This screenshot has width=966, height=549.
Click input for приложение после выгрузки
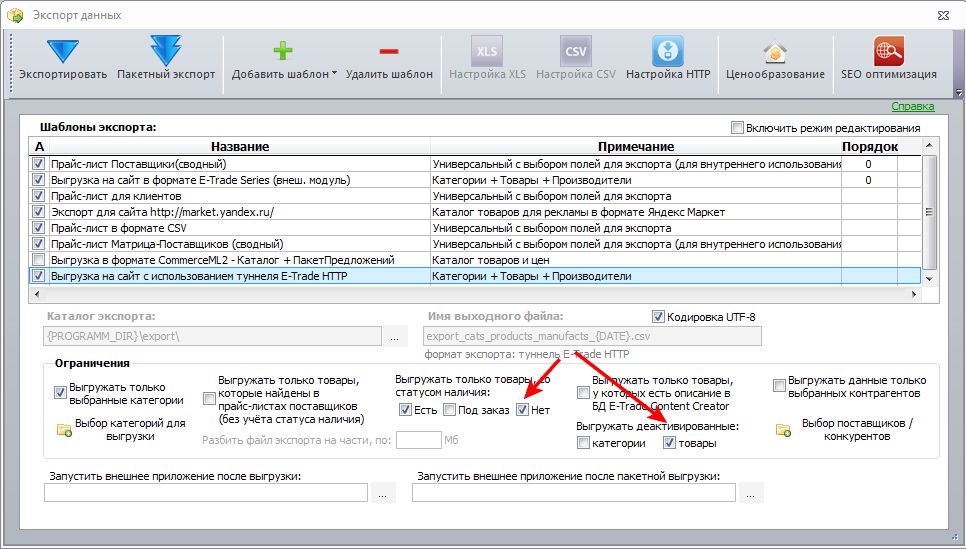coord(206,493)
